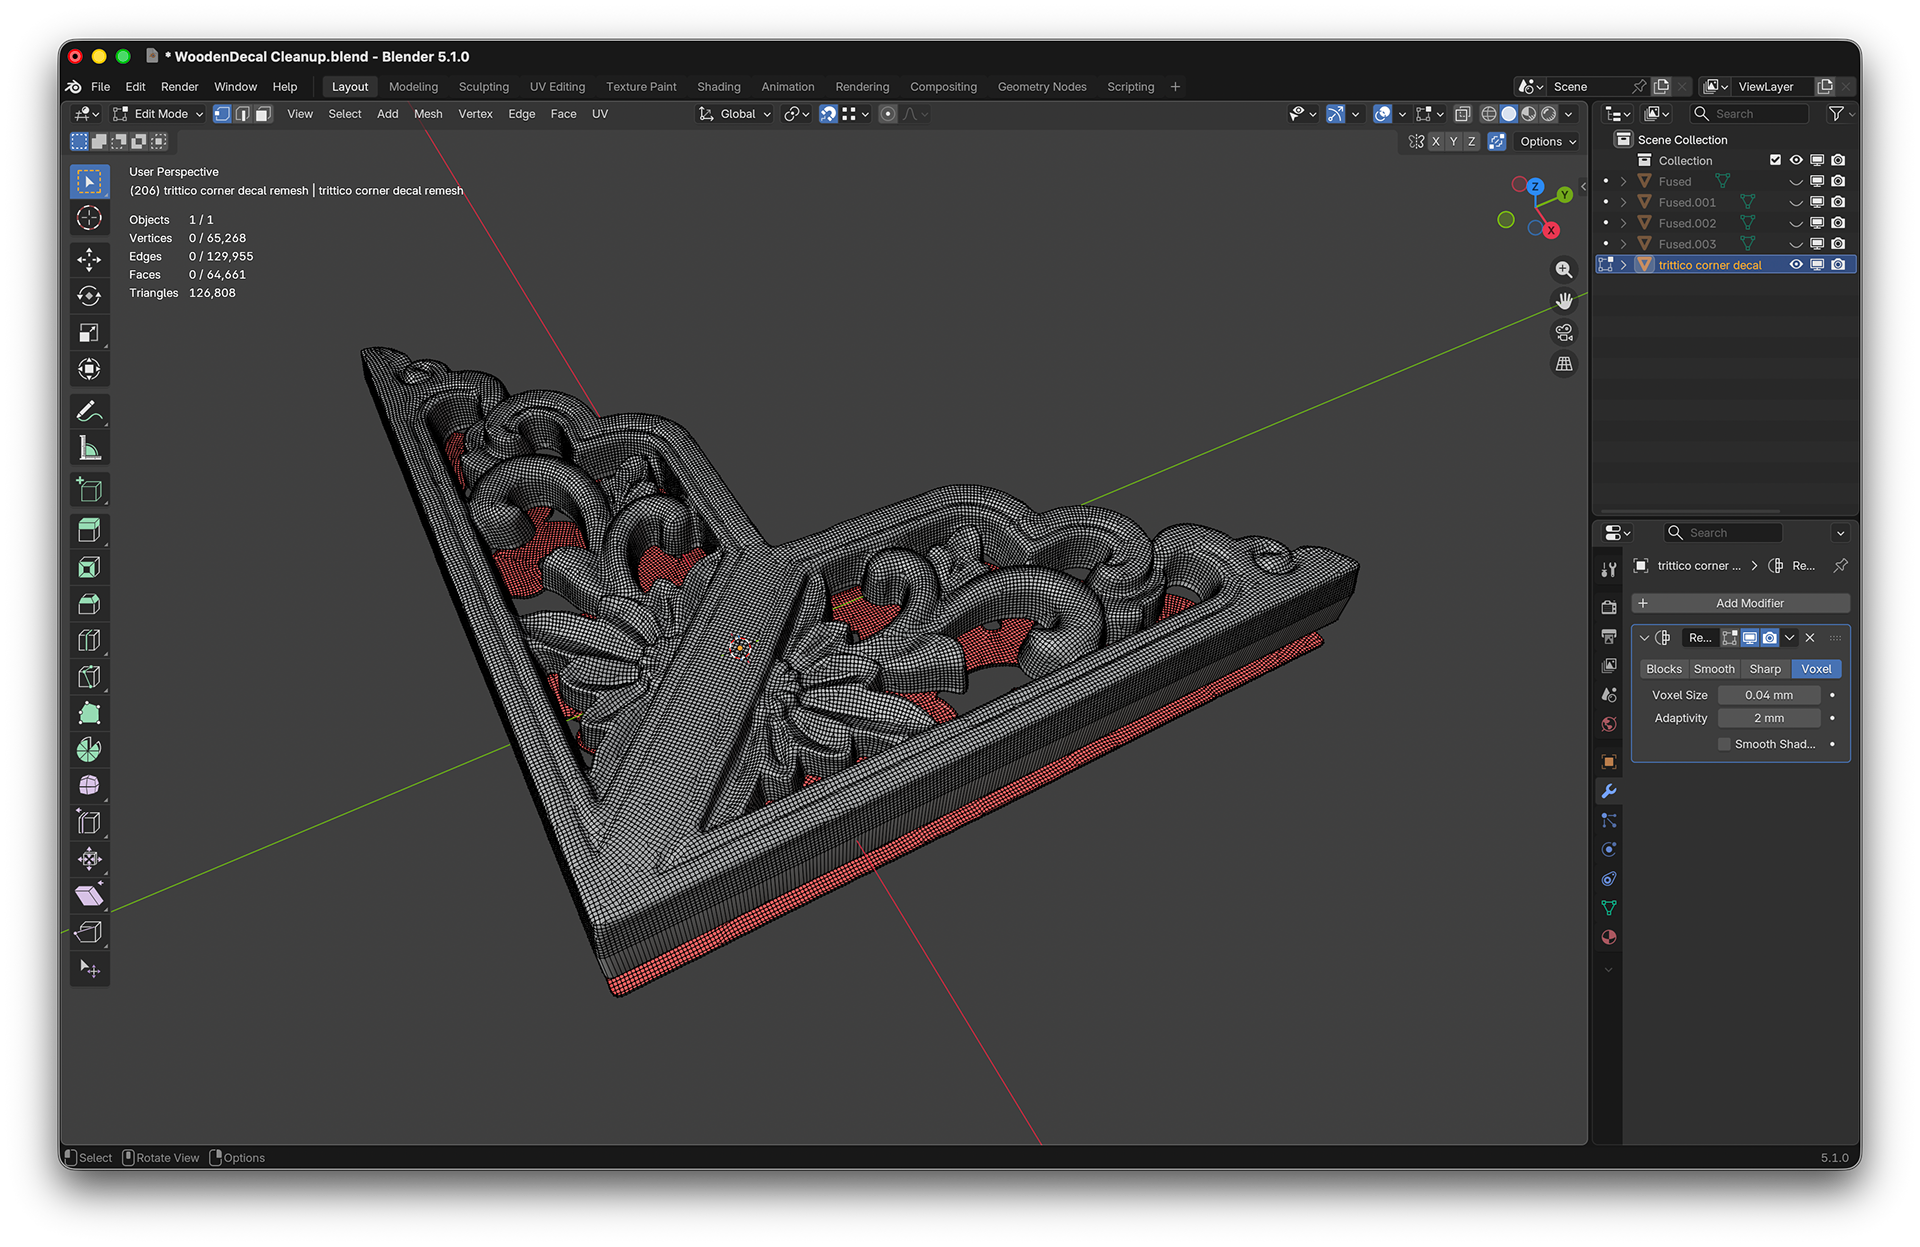Click the Add Modifier button
Image resolution: width=1920 pixels, height=1247 pixels.
click(x=1740, y=603)
